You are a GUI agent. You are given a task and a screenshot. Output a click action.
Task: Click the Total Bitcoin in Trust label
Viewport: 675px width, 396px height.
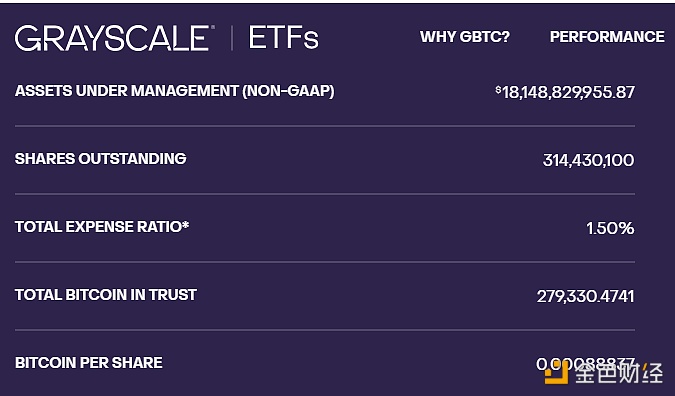[105, 294]
